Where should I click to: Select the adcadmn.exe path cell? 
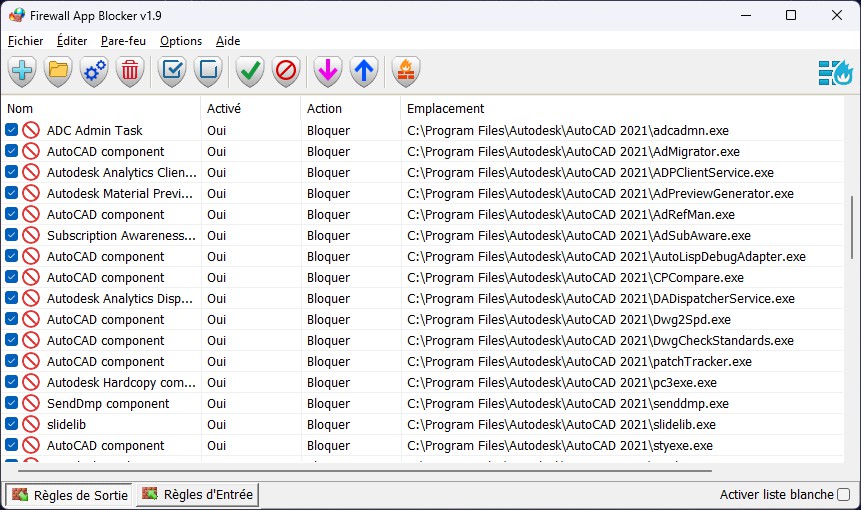568,131
